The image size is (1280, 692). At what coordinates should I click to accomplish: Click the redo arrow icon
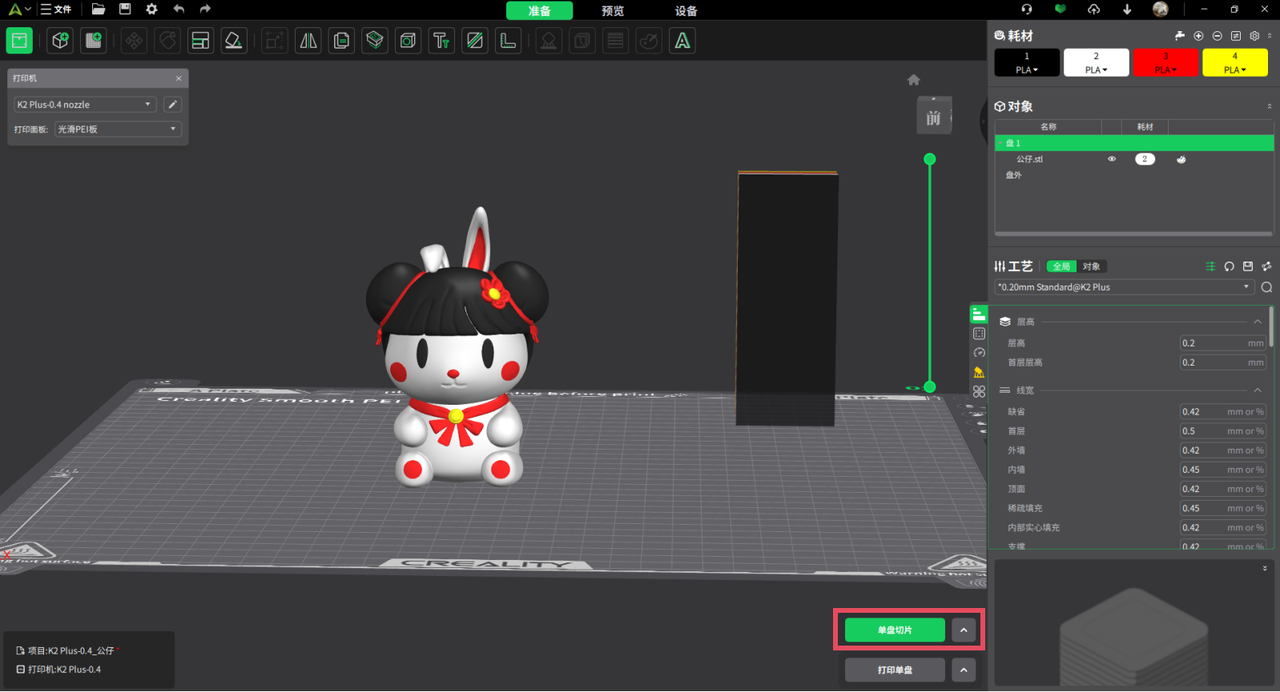click(205, 9)
